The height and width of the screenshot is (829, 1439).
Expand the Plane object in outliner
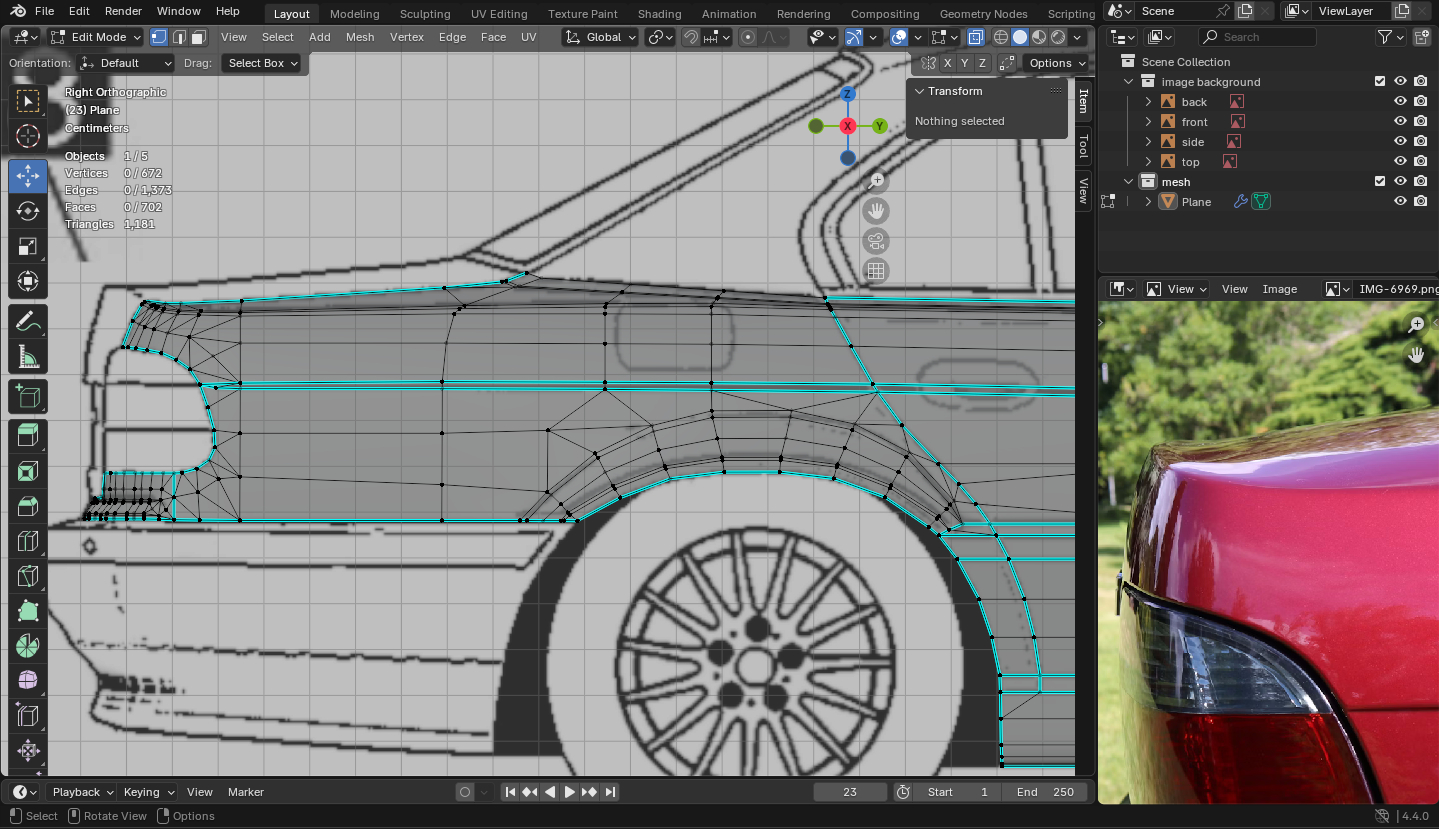click(1148, 202)
